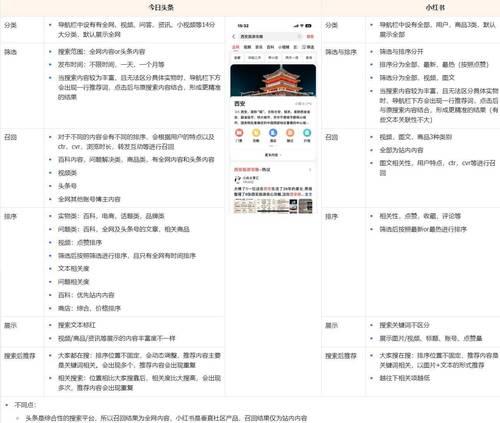
Task: Click the bullet 筛选与排序分开
Action: click(401, 52)
